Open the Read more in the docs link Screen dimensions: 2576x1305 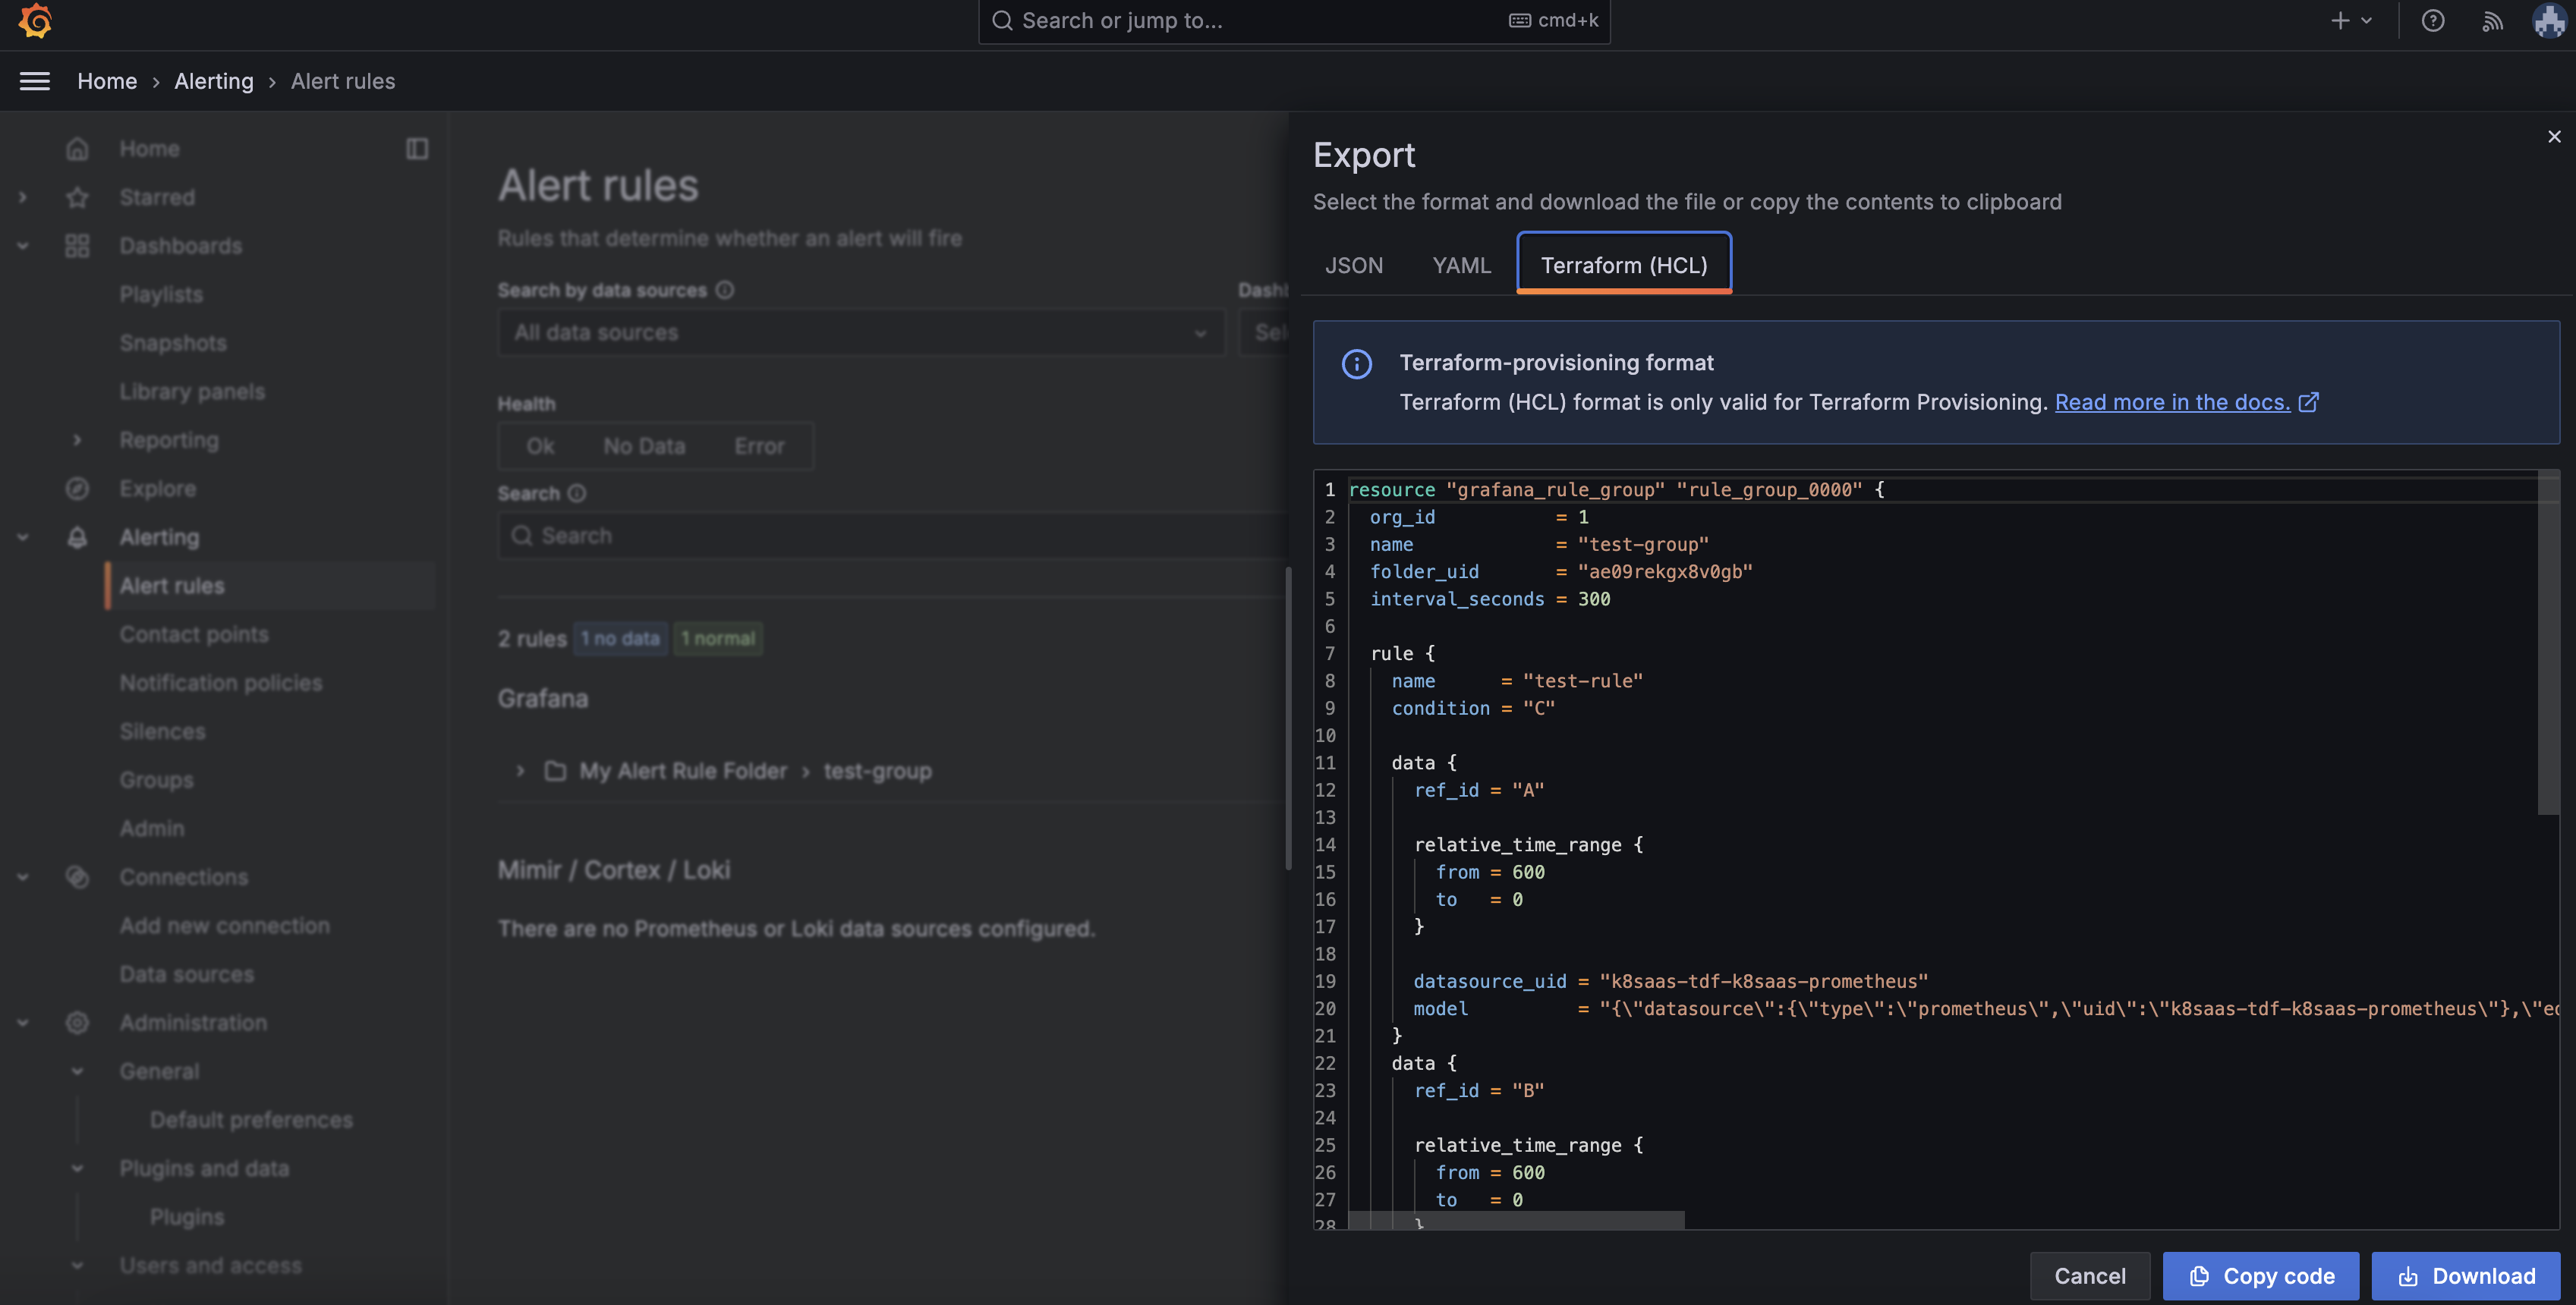[x=2172, y=402]
